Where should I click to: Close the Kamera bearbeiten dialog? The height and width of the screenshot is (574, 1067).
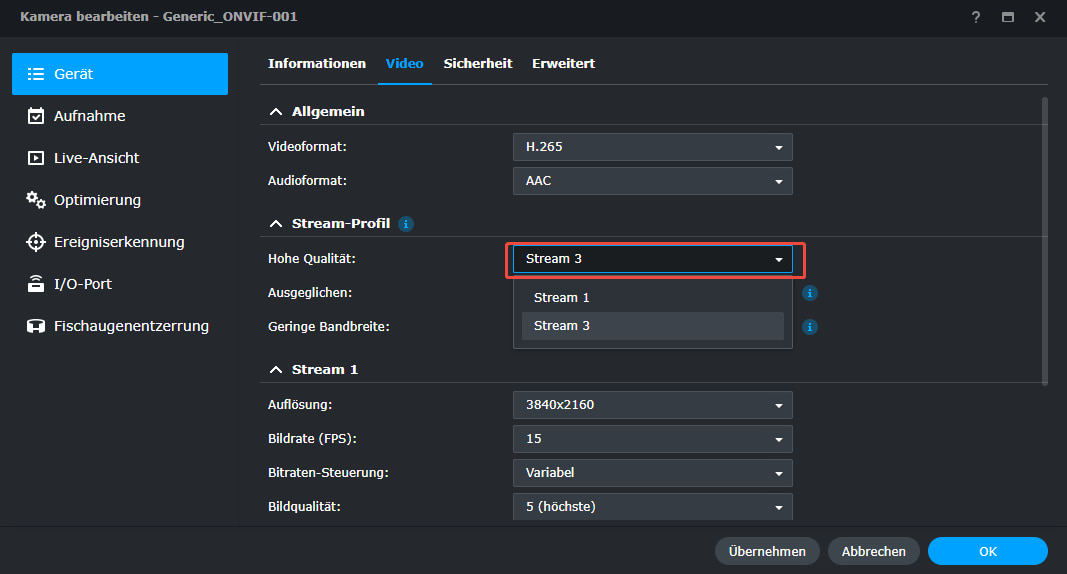[1040, 17]
